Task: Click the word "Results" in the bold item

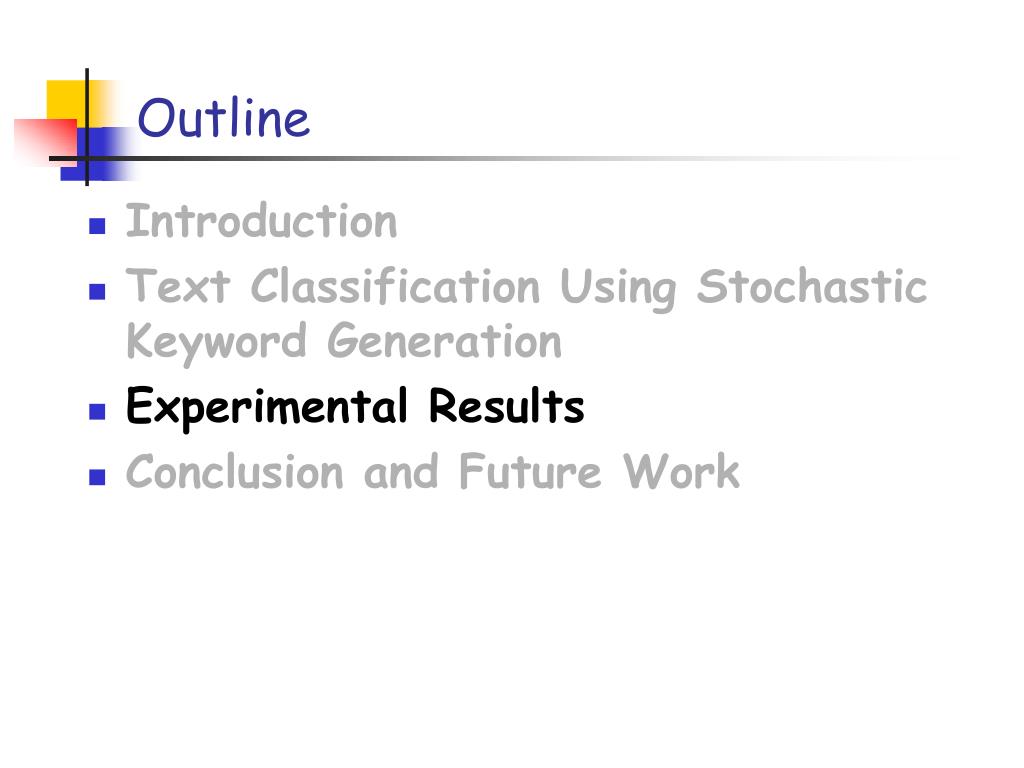Action: pyautogui.click(x=506, y=406)
